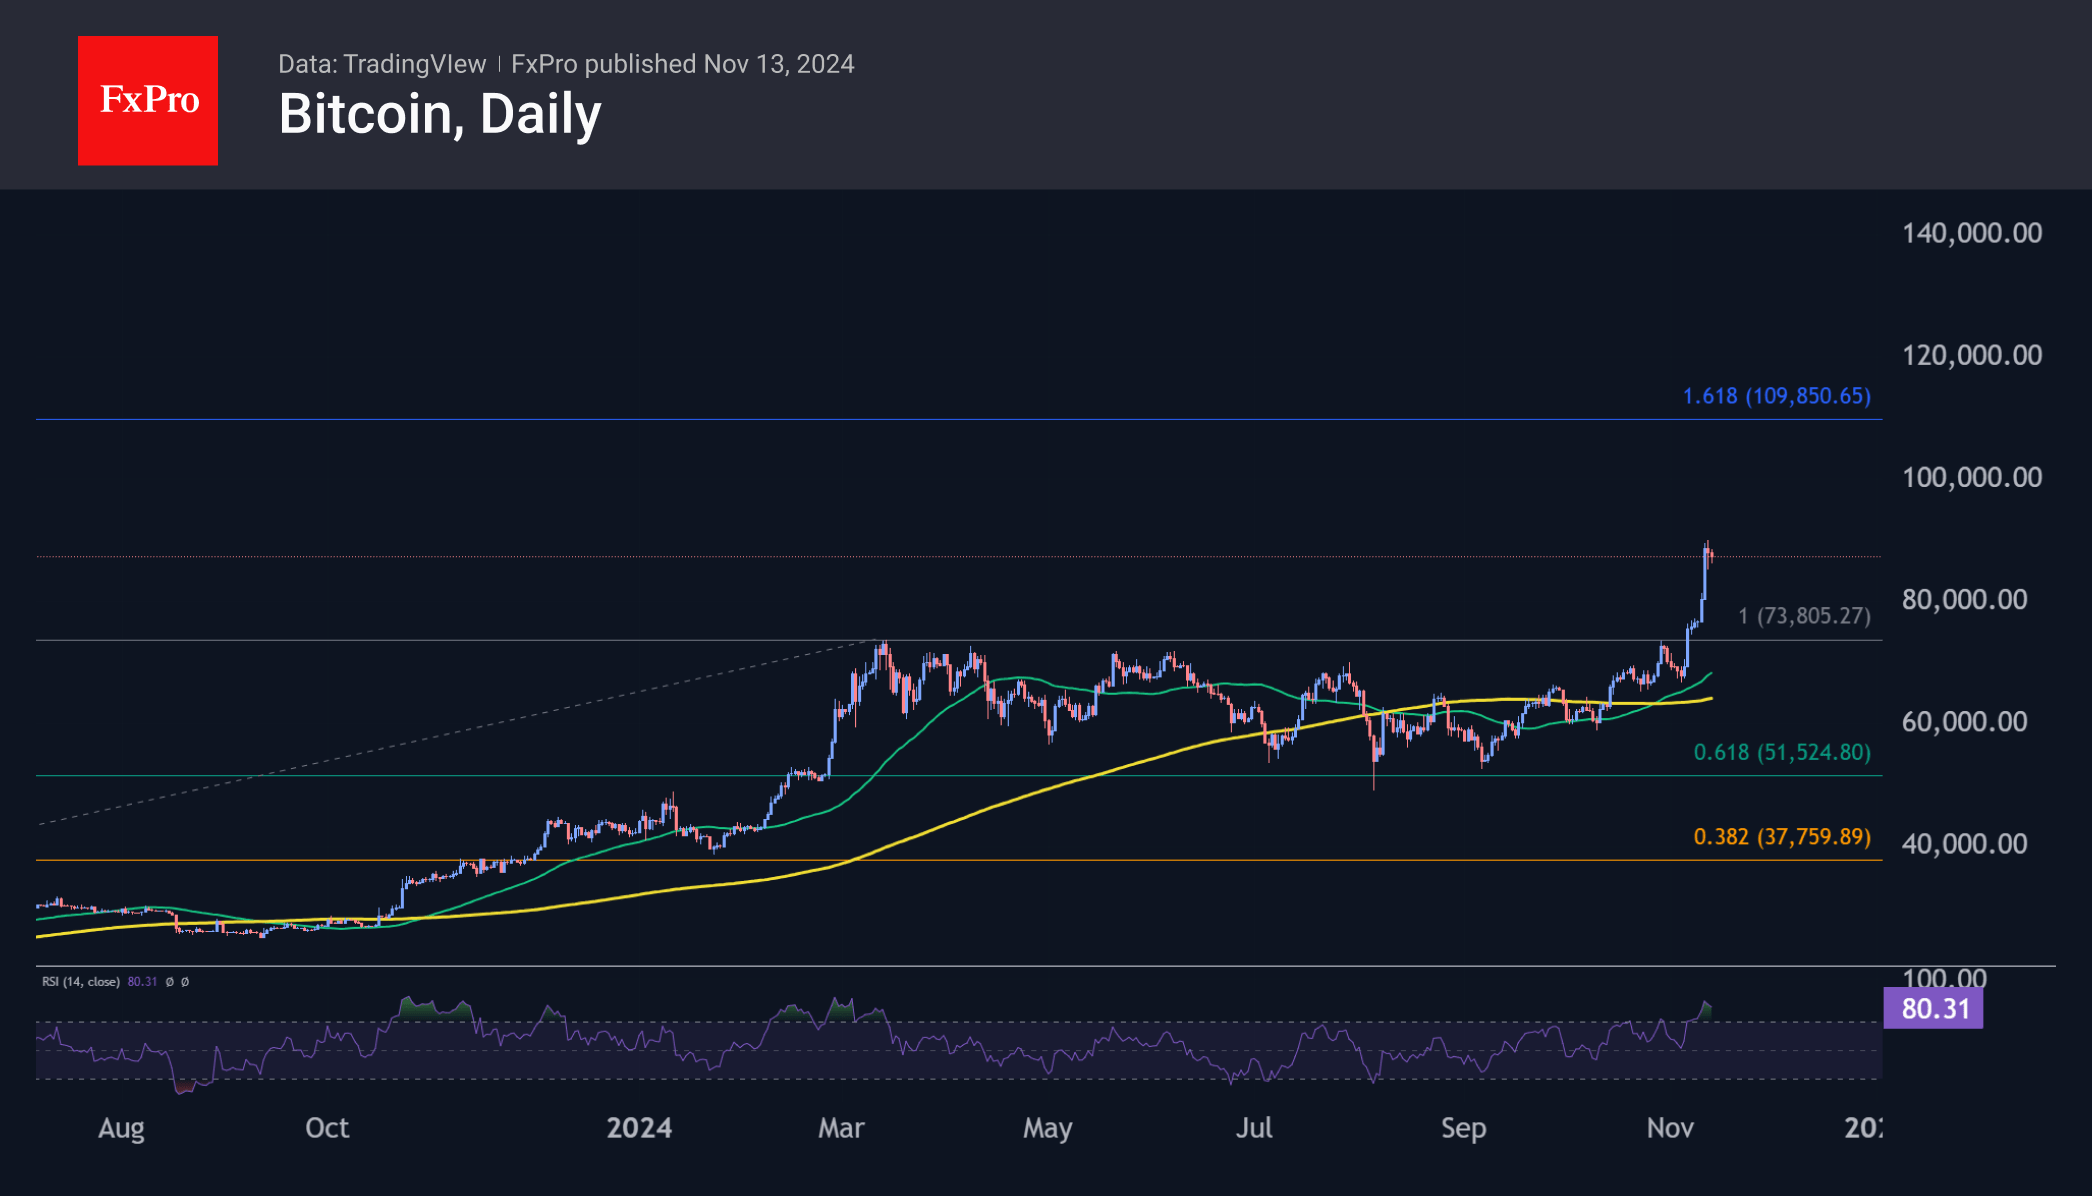
Task: Click the second Ø symbol beside RSI value
Action: [185, 982]
